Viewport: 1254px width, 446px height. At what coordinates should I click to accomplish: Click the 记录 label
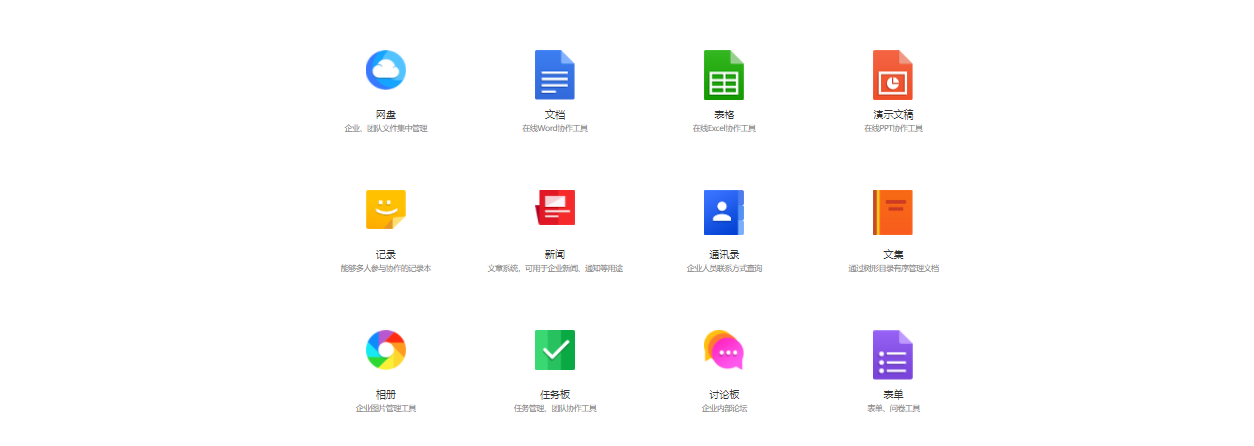[386, 255]
